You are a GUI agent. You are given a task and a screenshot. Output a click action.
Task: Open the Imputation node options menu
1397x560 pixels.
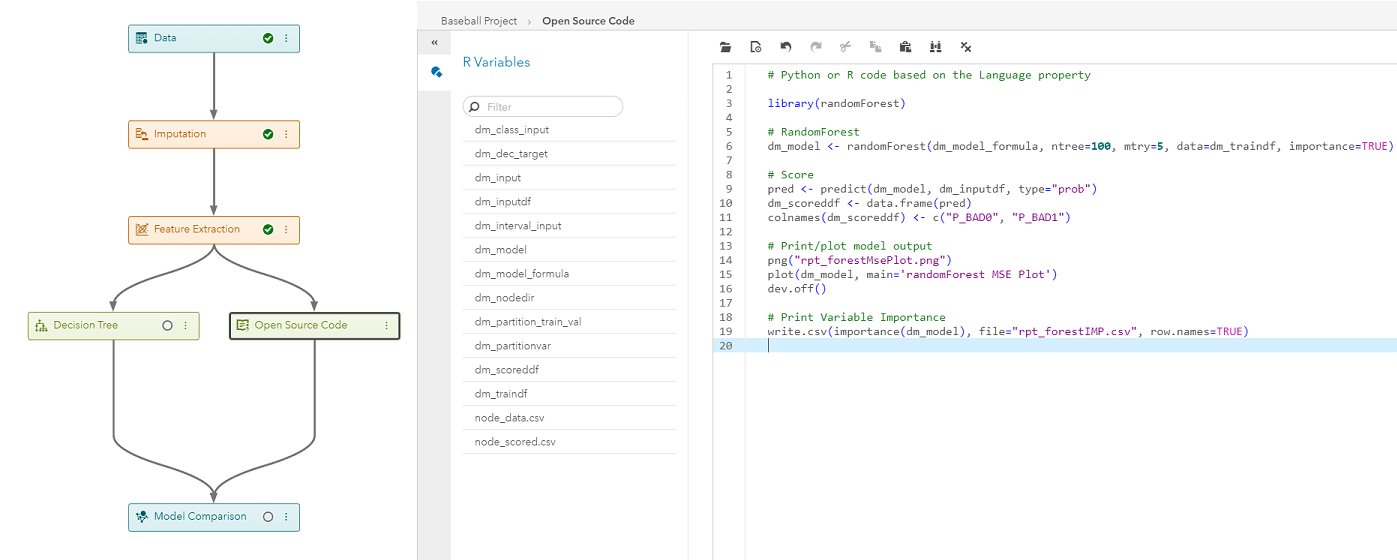coord(286,134)
